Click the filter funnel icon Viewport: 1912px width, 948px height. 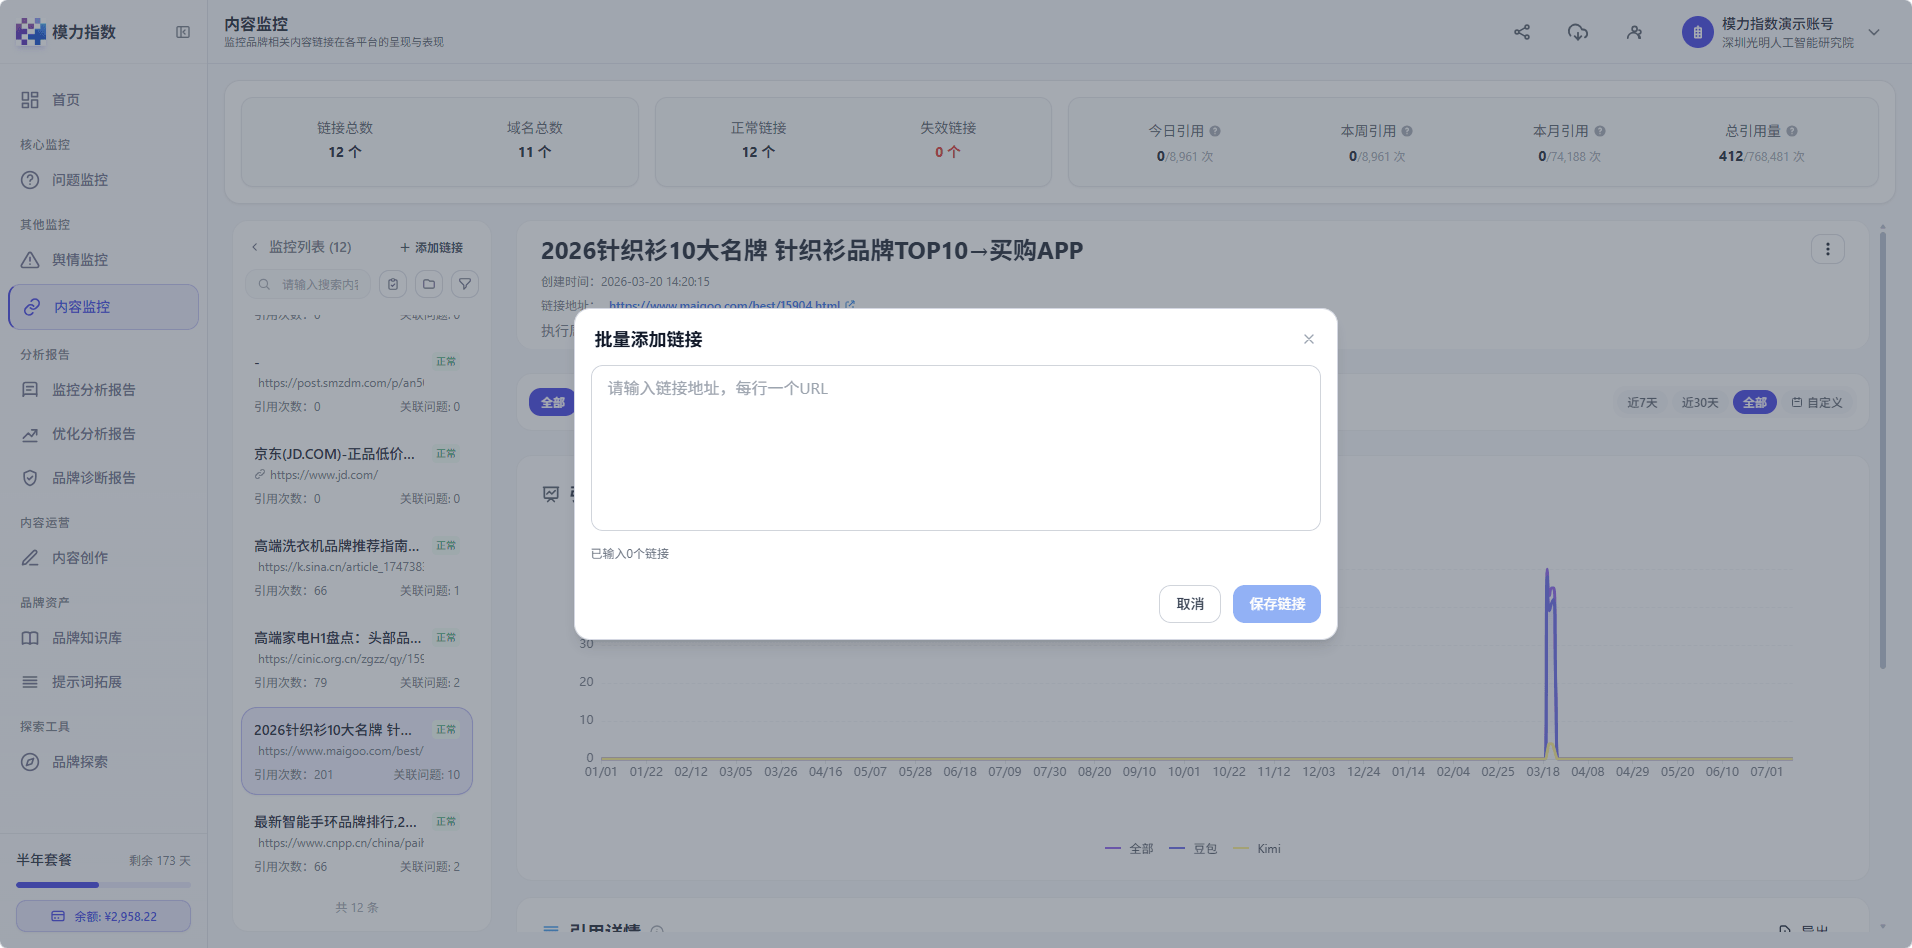tap(465, 284)
